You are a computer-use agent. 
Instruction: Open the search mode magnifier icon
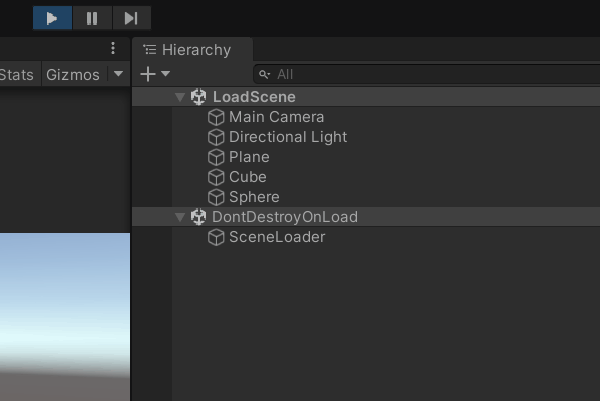coord(264,74)
